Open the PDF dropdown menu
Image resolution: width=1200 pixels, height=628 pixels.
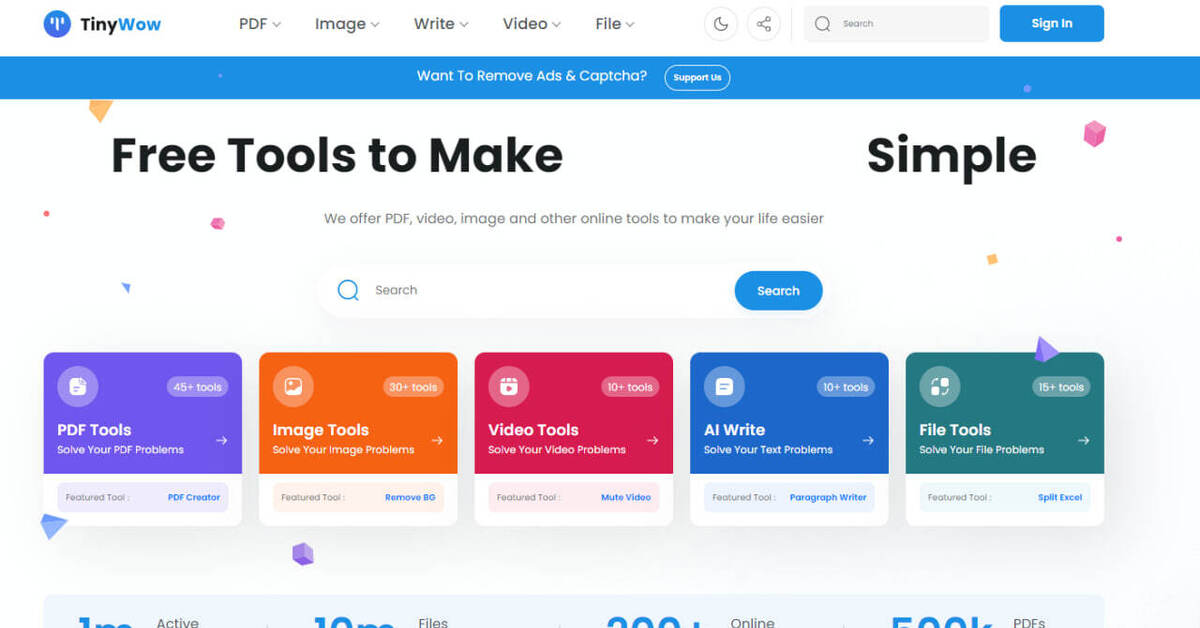[260, 24]
